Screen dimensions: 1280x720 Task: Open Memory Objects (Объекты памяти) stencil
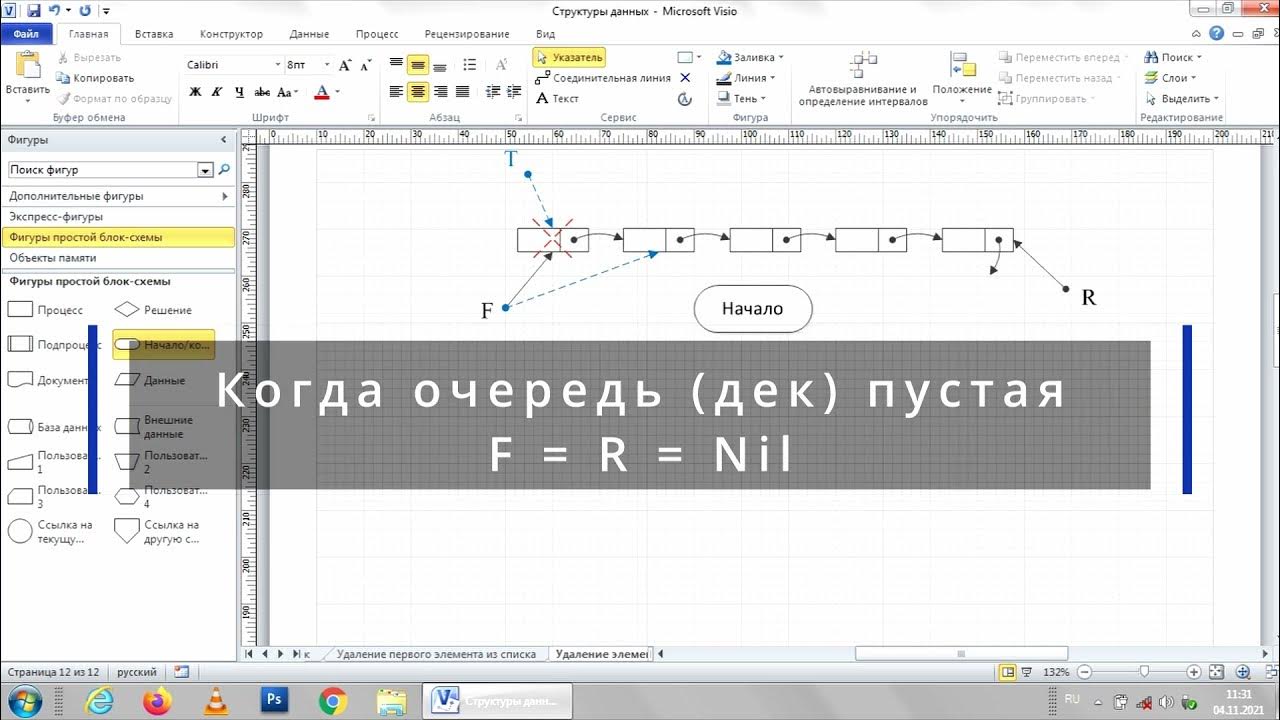(x=119, y=258)
